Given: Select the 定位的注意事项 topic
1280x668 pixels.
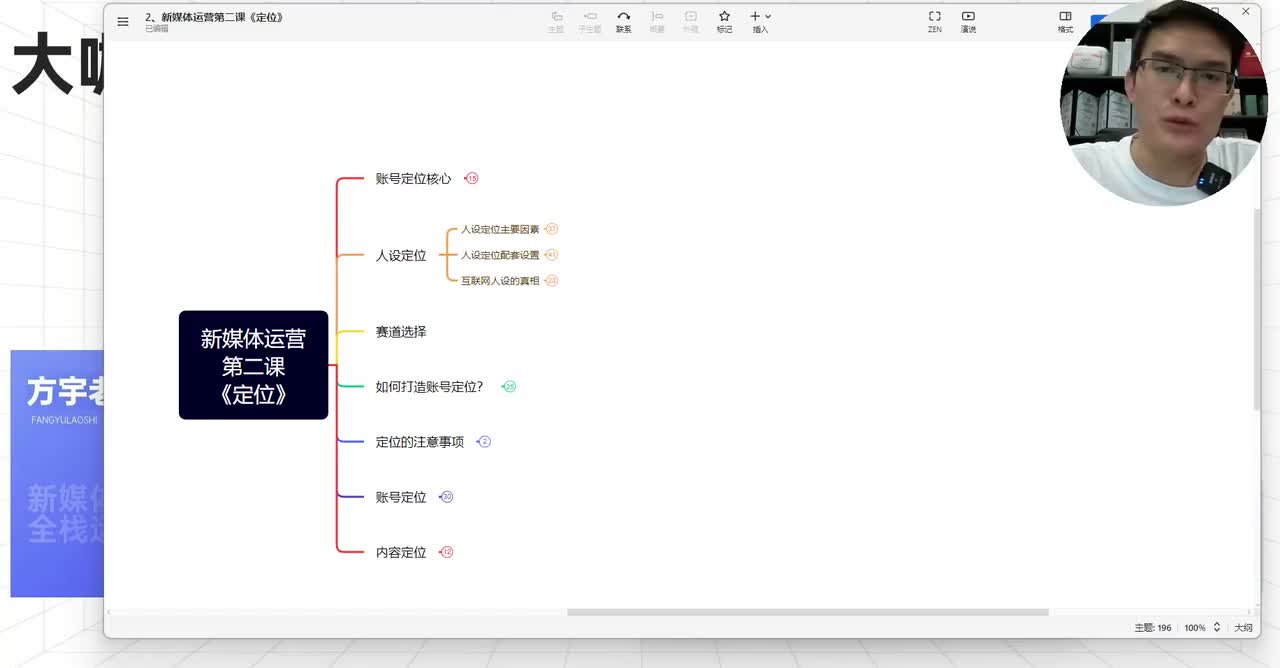Looking at the screenshot, I should pyautogui.click(x=419, y=441).
